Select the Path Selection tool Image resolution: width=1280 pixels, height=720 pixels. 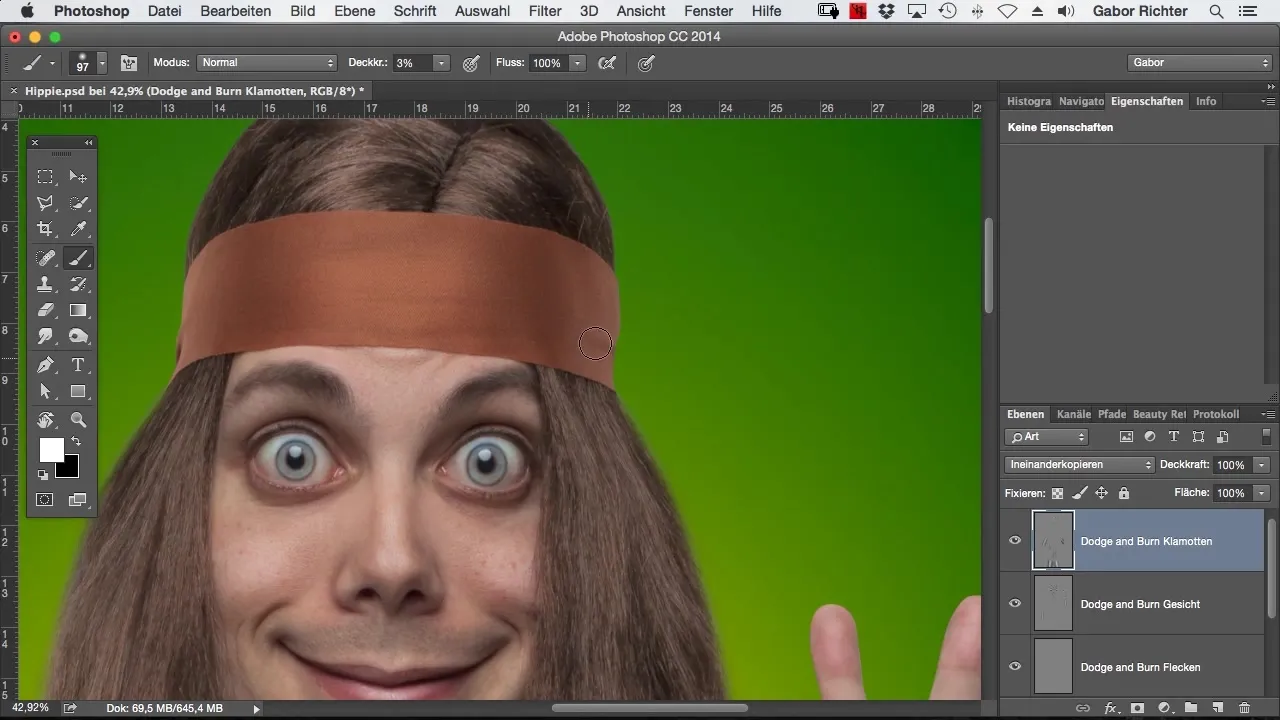[46, 392]
